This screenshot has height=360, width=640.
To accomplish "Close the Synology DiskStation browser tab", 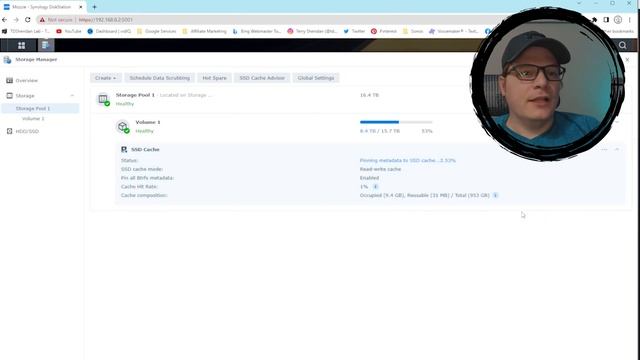I will click(x=81, y=7).
